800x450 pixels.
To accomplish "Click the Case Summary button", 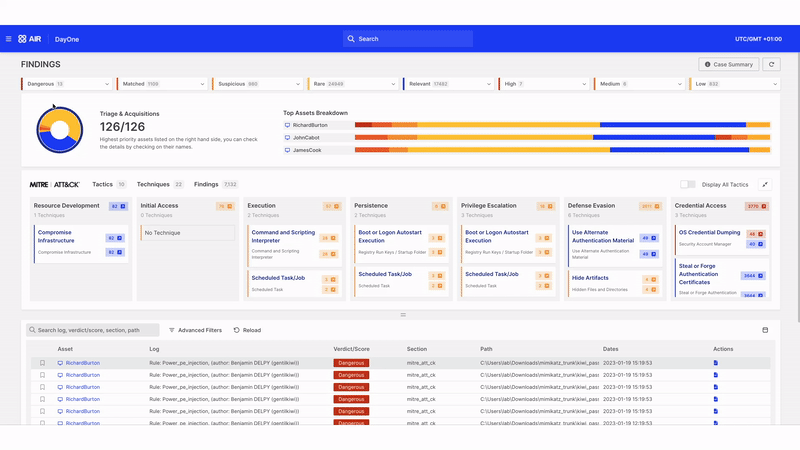I will pos(728,64).
